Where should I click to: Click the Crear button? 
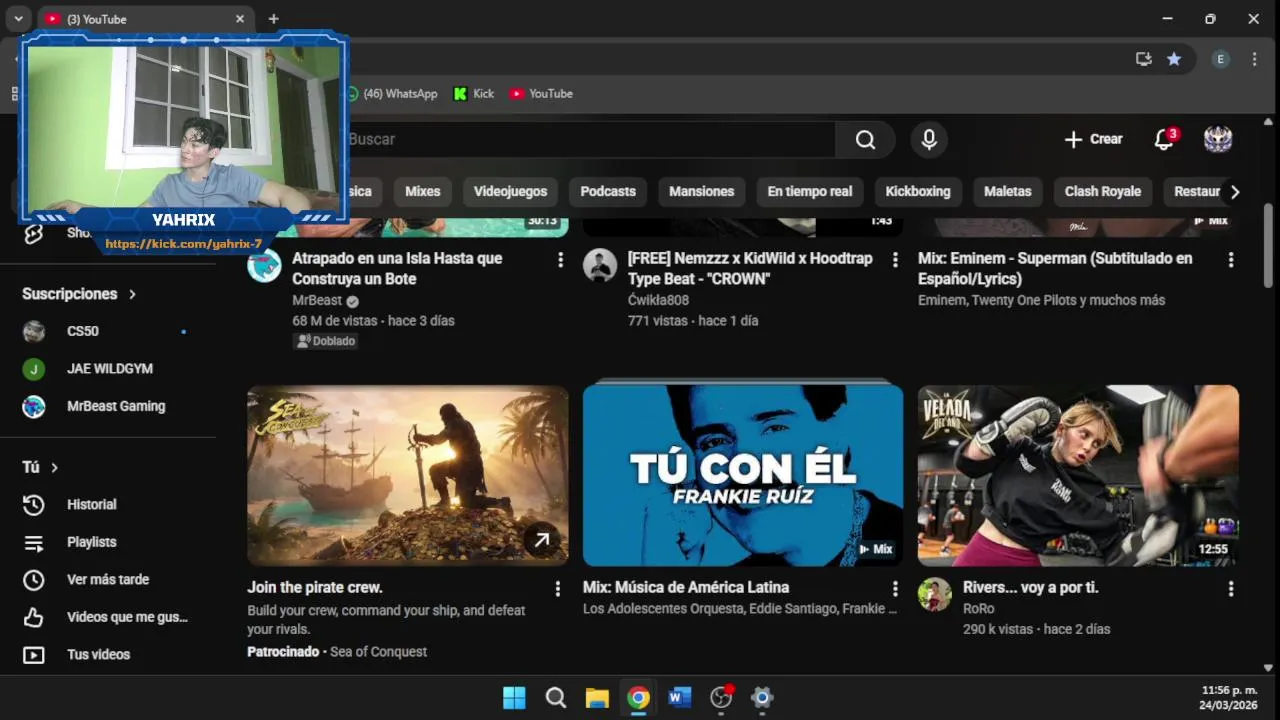[x=1093, y=139]
